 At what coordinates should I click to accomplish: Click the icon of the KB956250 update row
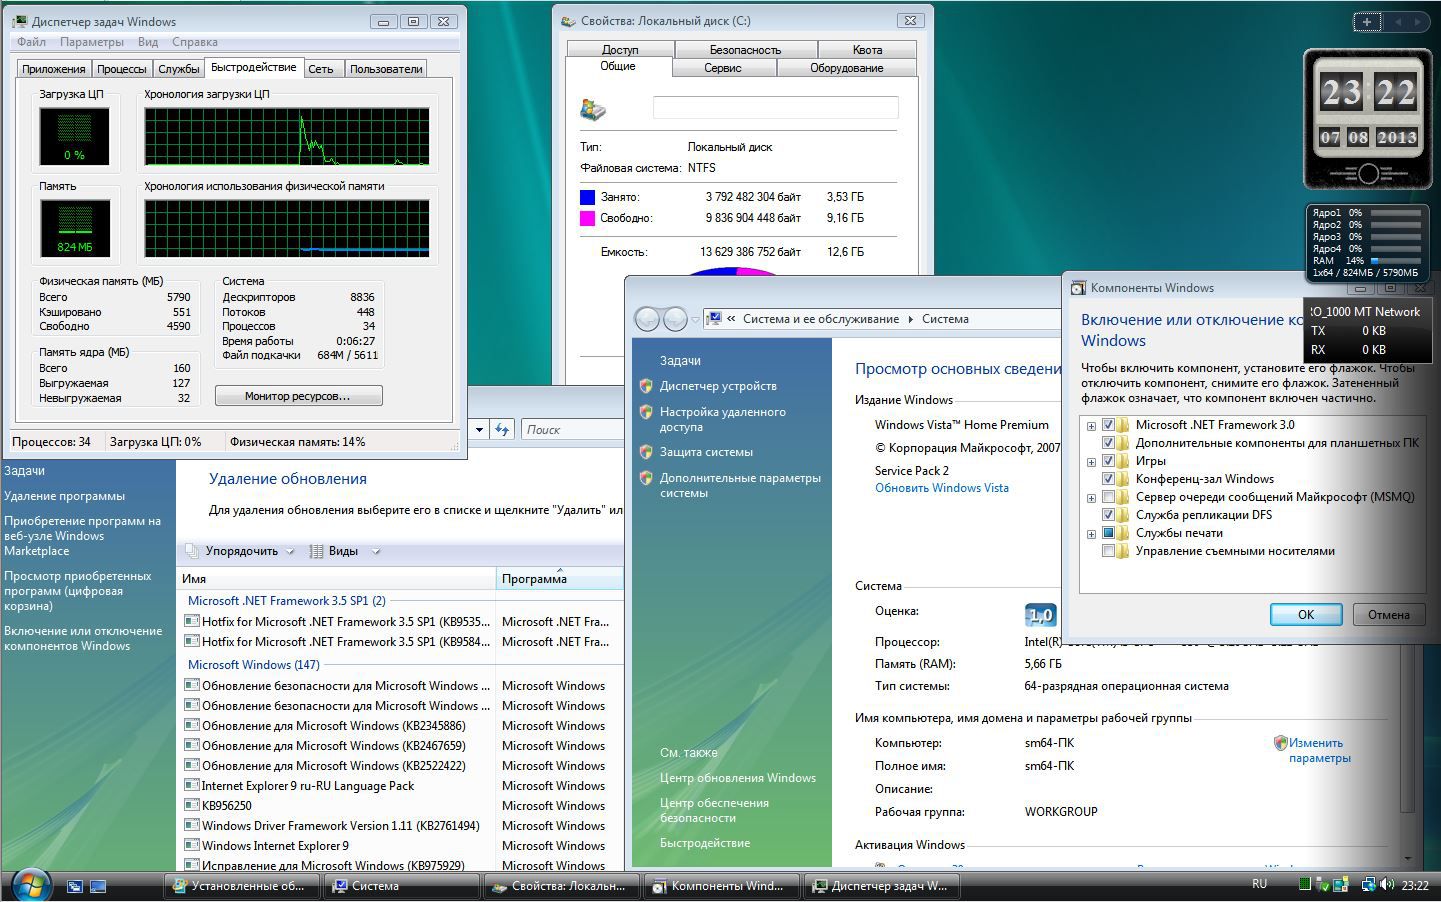pyautogui.click(x=192, y=805)
